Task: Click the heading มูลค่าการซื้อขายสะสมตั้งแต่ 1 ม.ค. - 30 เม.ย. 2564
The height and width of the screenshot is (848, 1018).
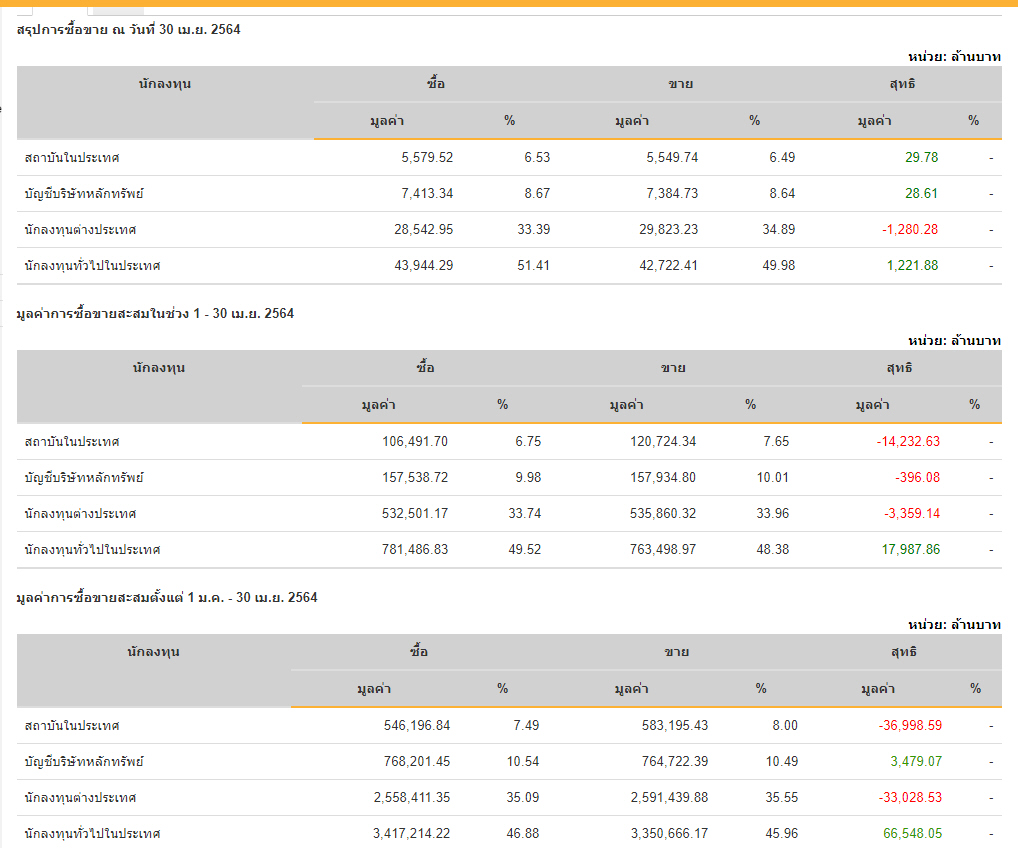Action: point(167,598)
